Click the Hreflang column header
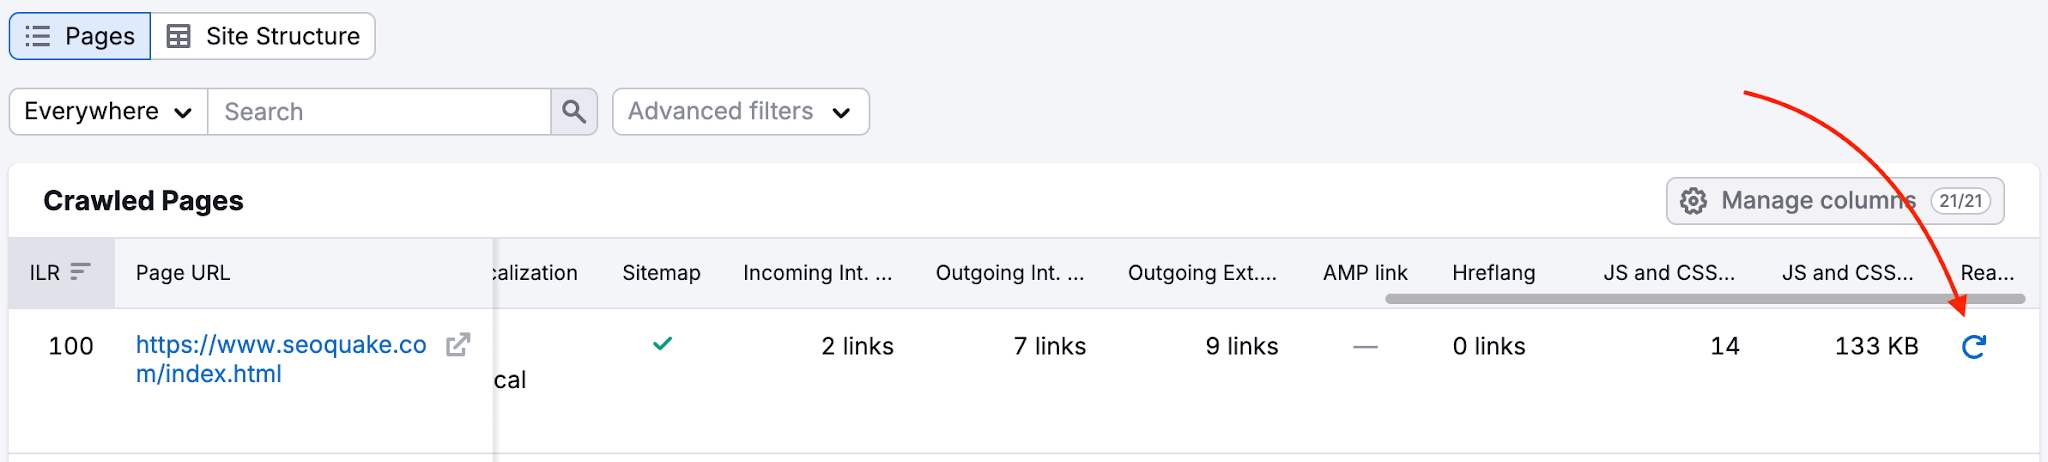This screenshot has width=2048, height=462. tap(1493, 273)
